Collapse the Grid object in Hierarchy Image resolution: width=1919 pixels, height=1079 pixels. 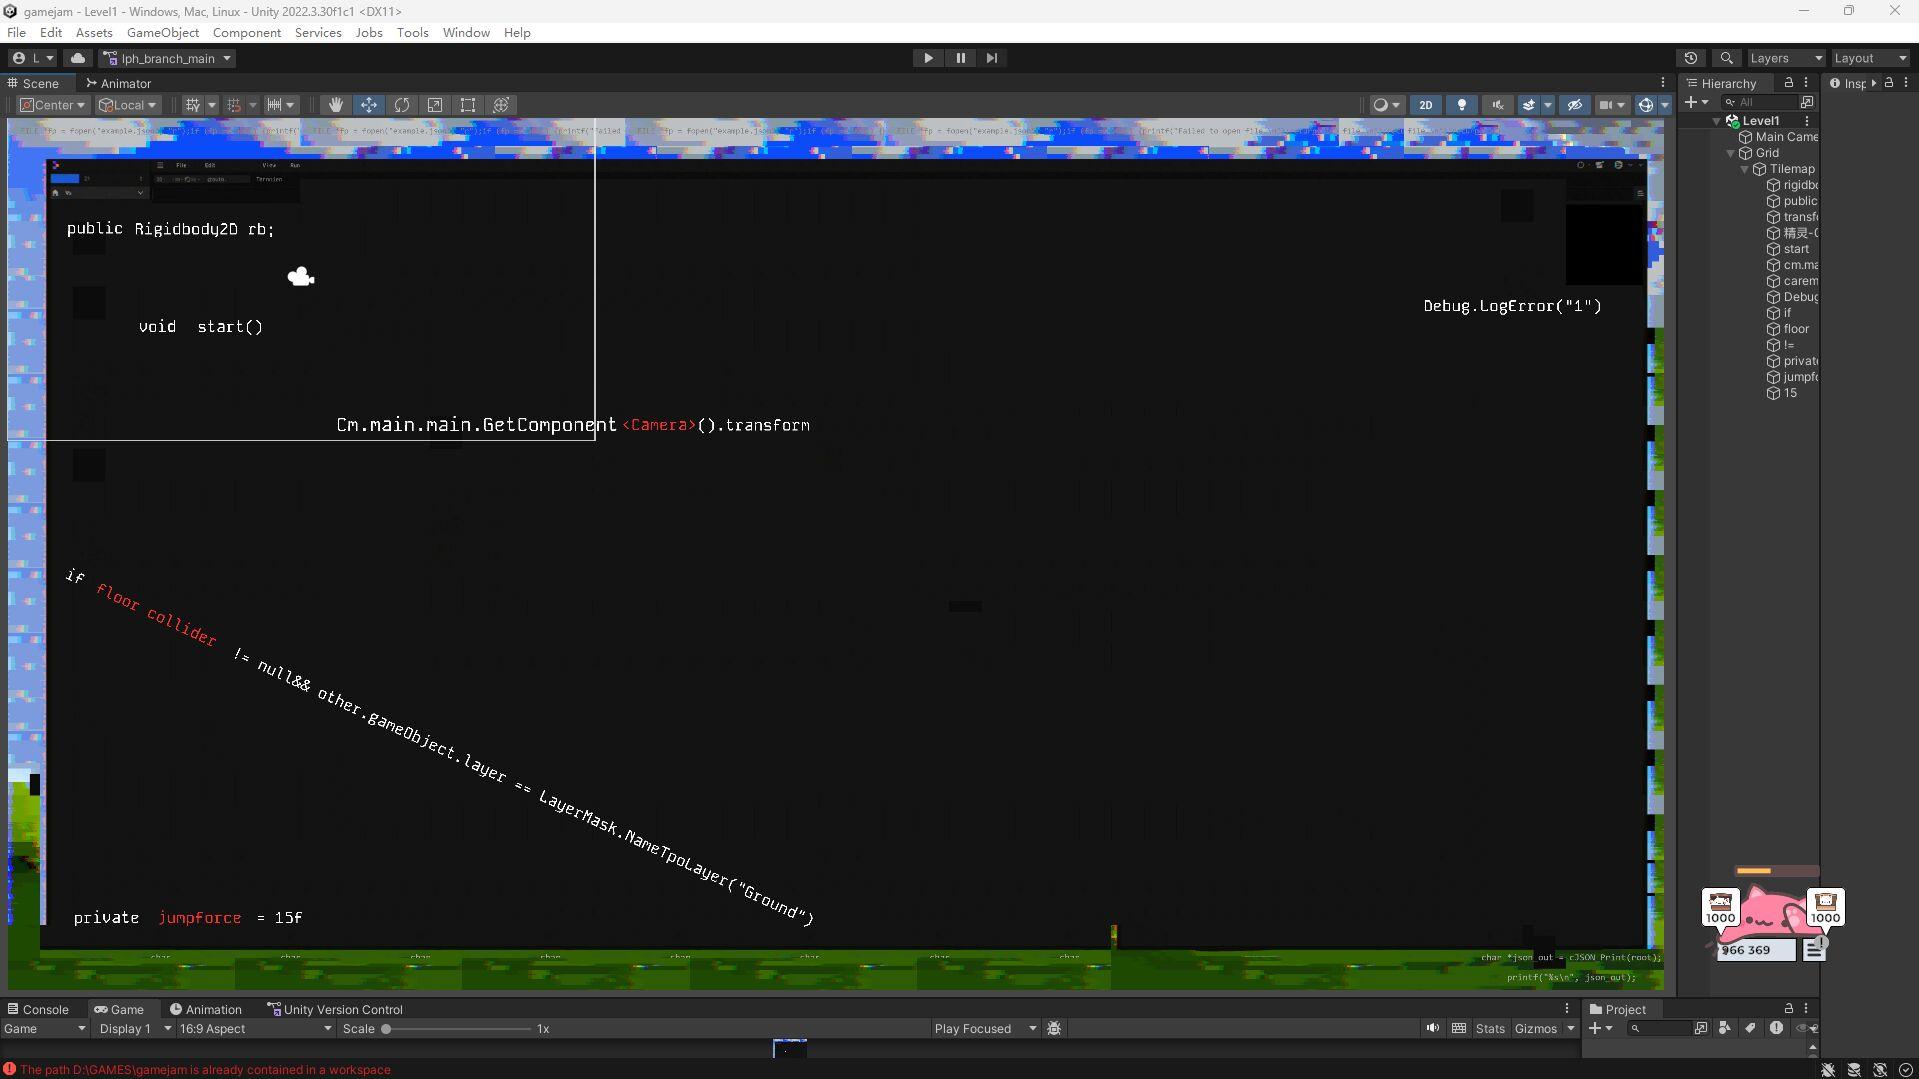pos(1731,153)
